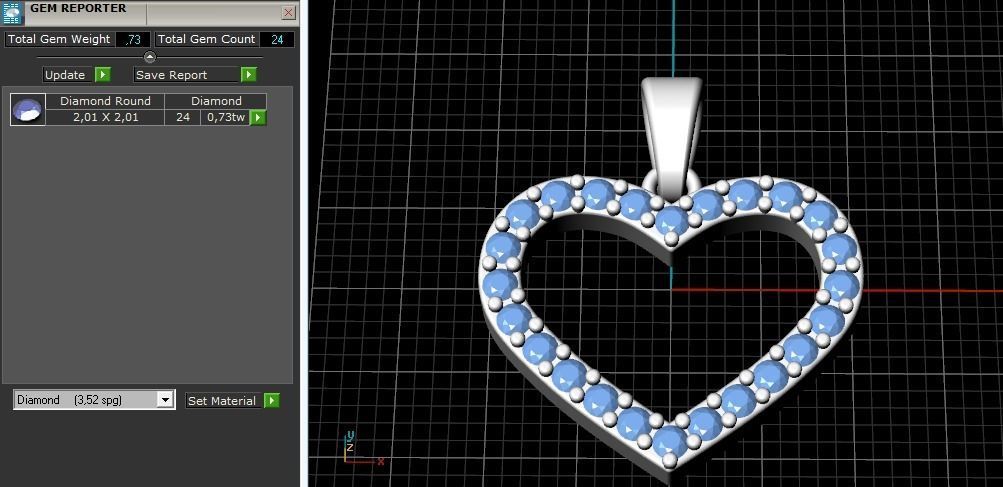1003x487 pixels.
Task: Collapse the panel with the round arrow toggle
Action: 150,57
